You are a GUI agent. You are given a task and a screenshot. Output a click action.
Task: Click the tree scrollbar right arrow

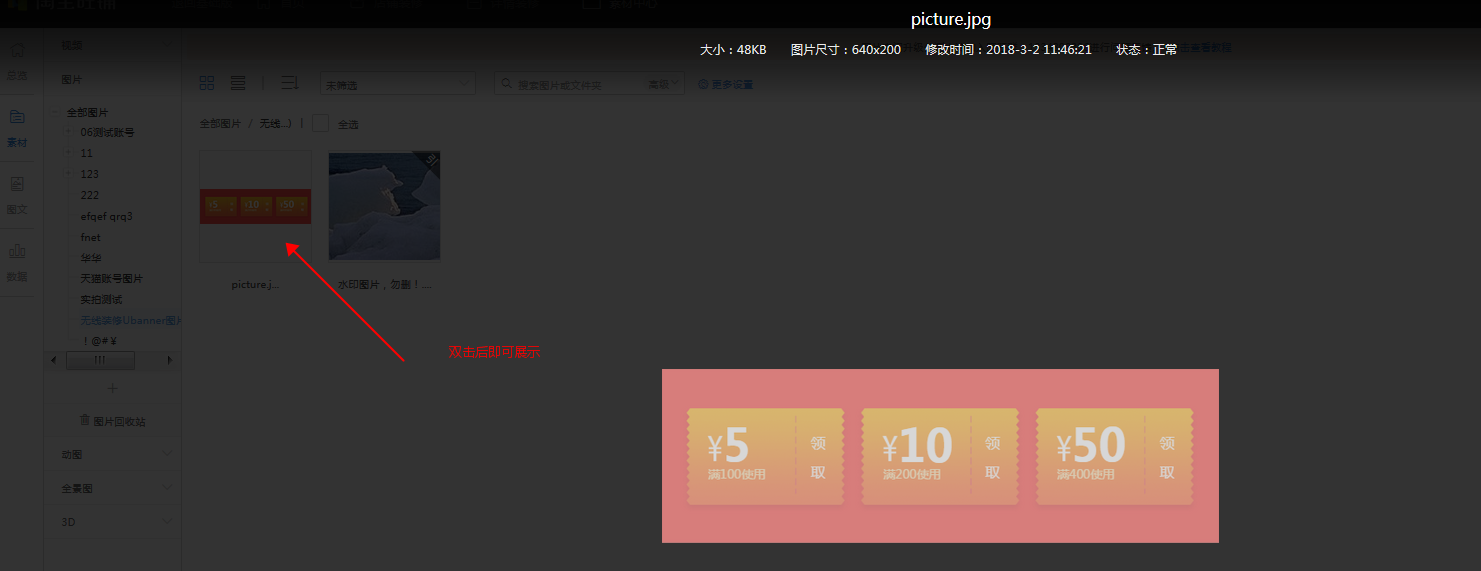coord(170,360)
